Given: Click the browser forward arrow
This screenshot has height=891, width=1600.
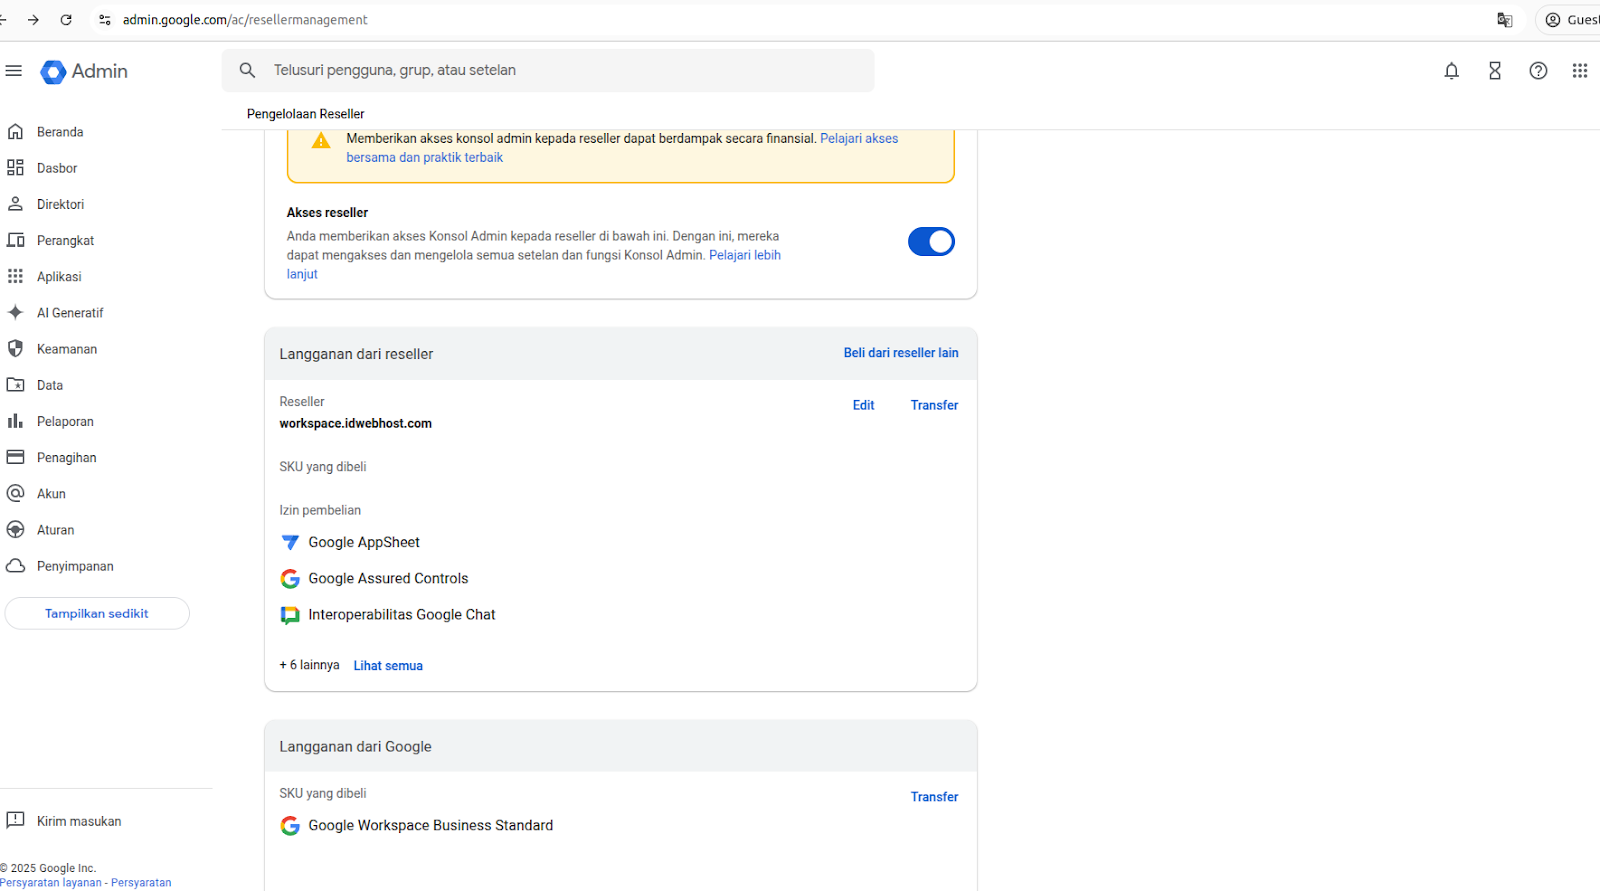Looking at the screenshot, I should (x=33, y=20).
